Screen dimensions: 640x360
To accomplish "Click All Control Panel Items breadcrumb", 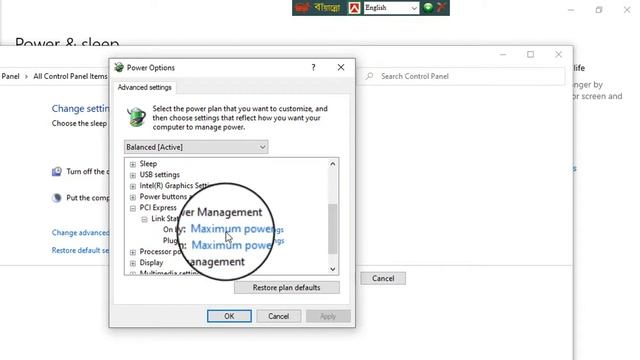I will click(x=70, y=76).
